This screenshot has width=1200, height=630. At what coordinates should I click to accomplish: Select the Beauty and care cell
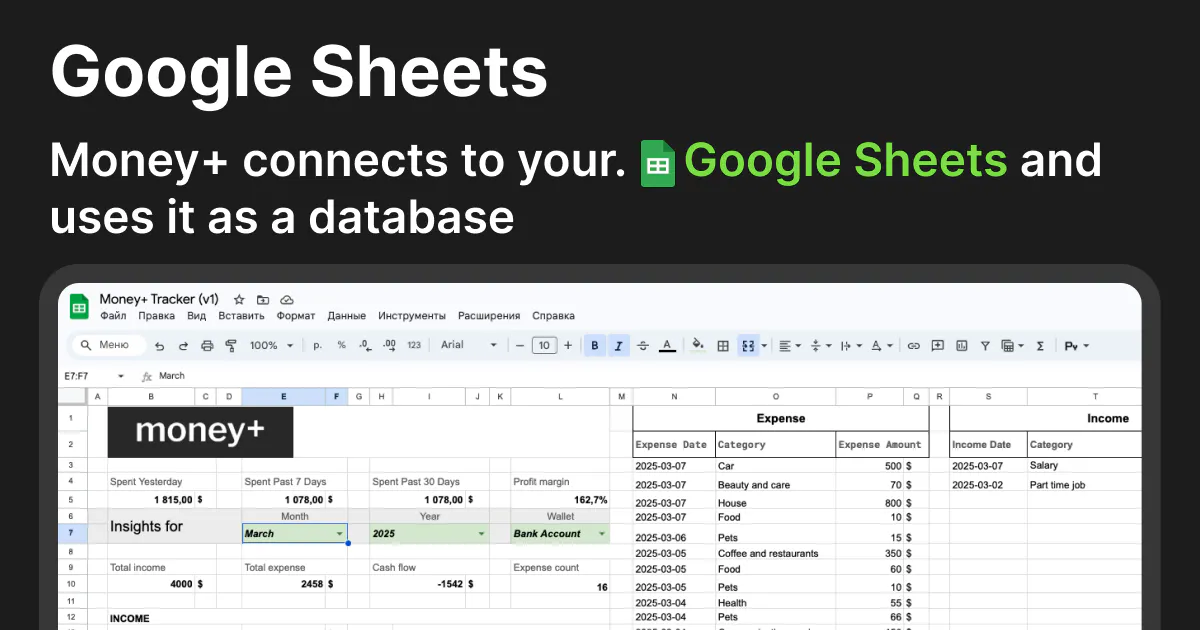click(775, 485)
